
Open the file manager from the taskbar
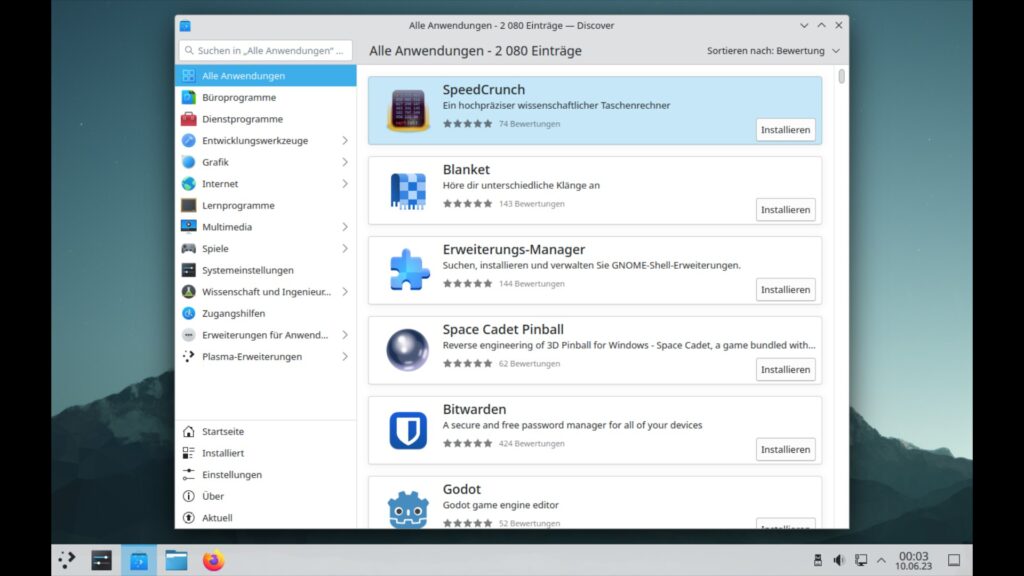click(176, 560)
